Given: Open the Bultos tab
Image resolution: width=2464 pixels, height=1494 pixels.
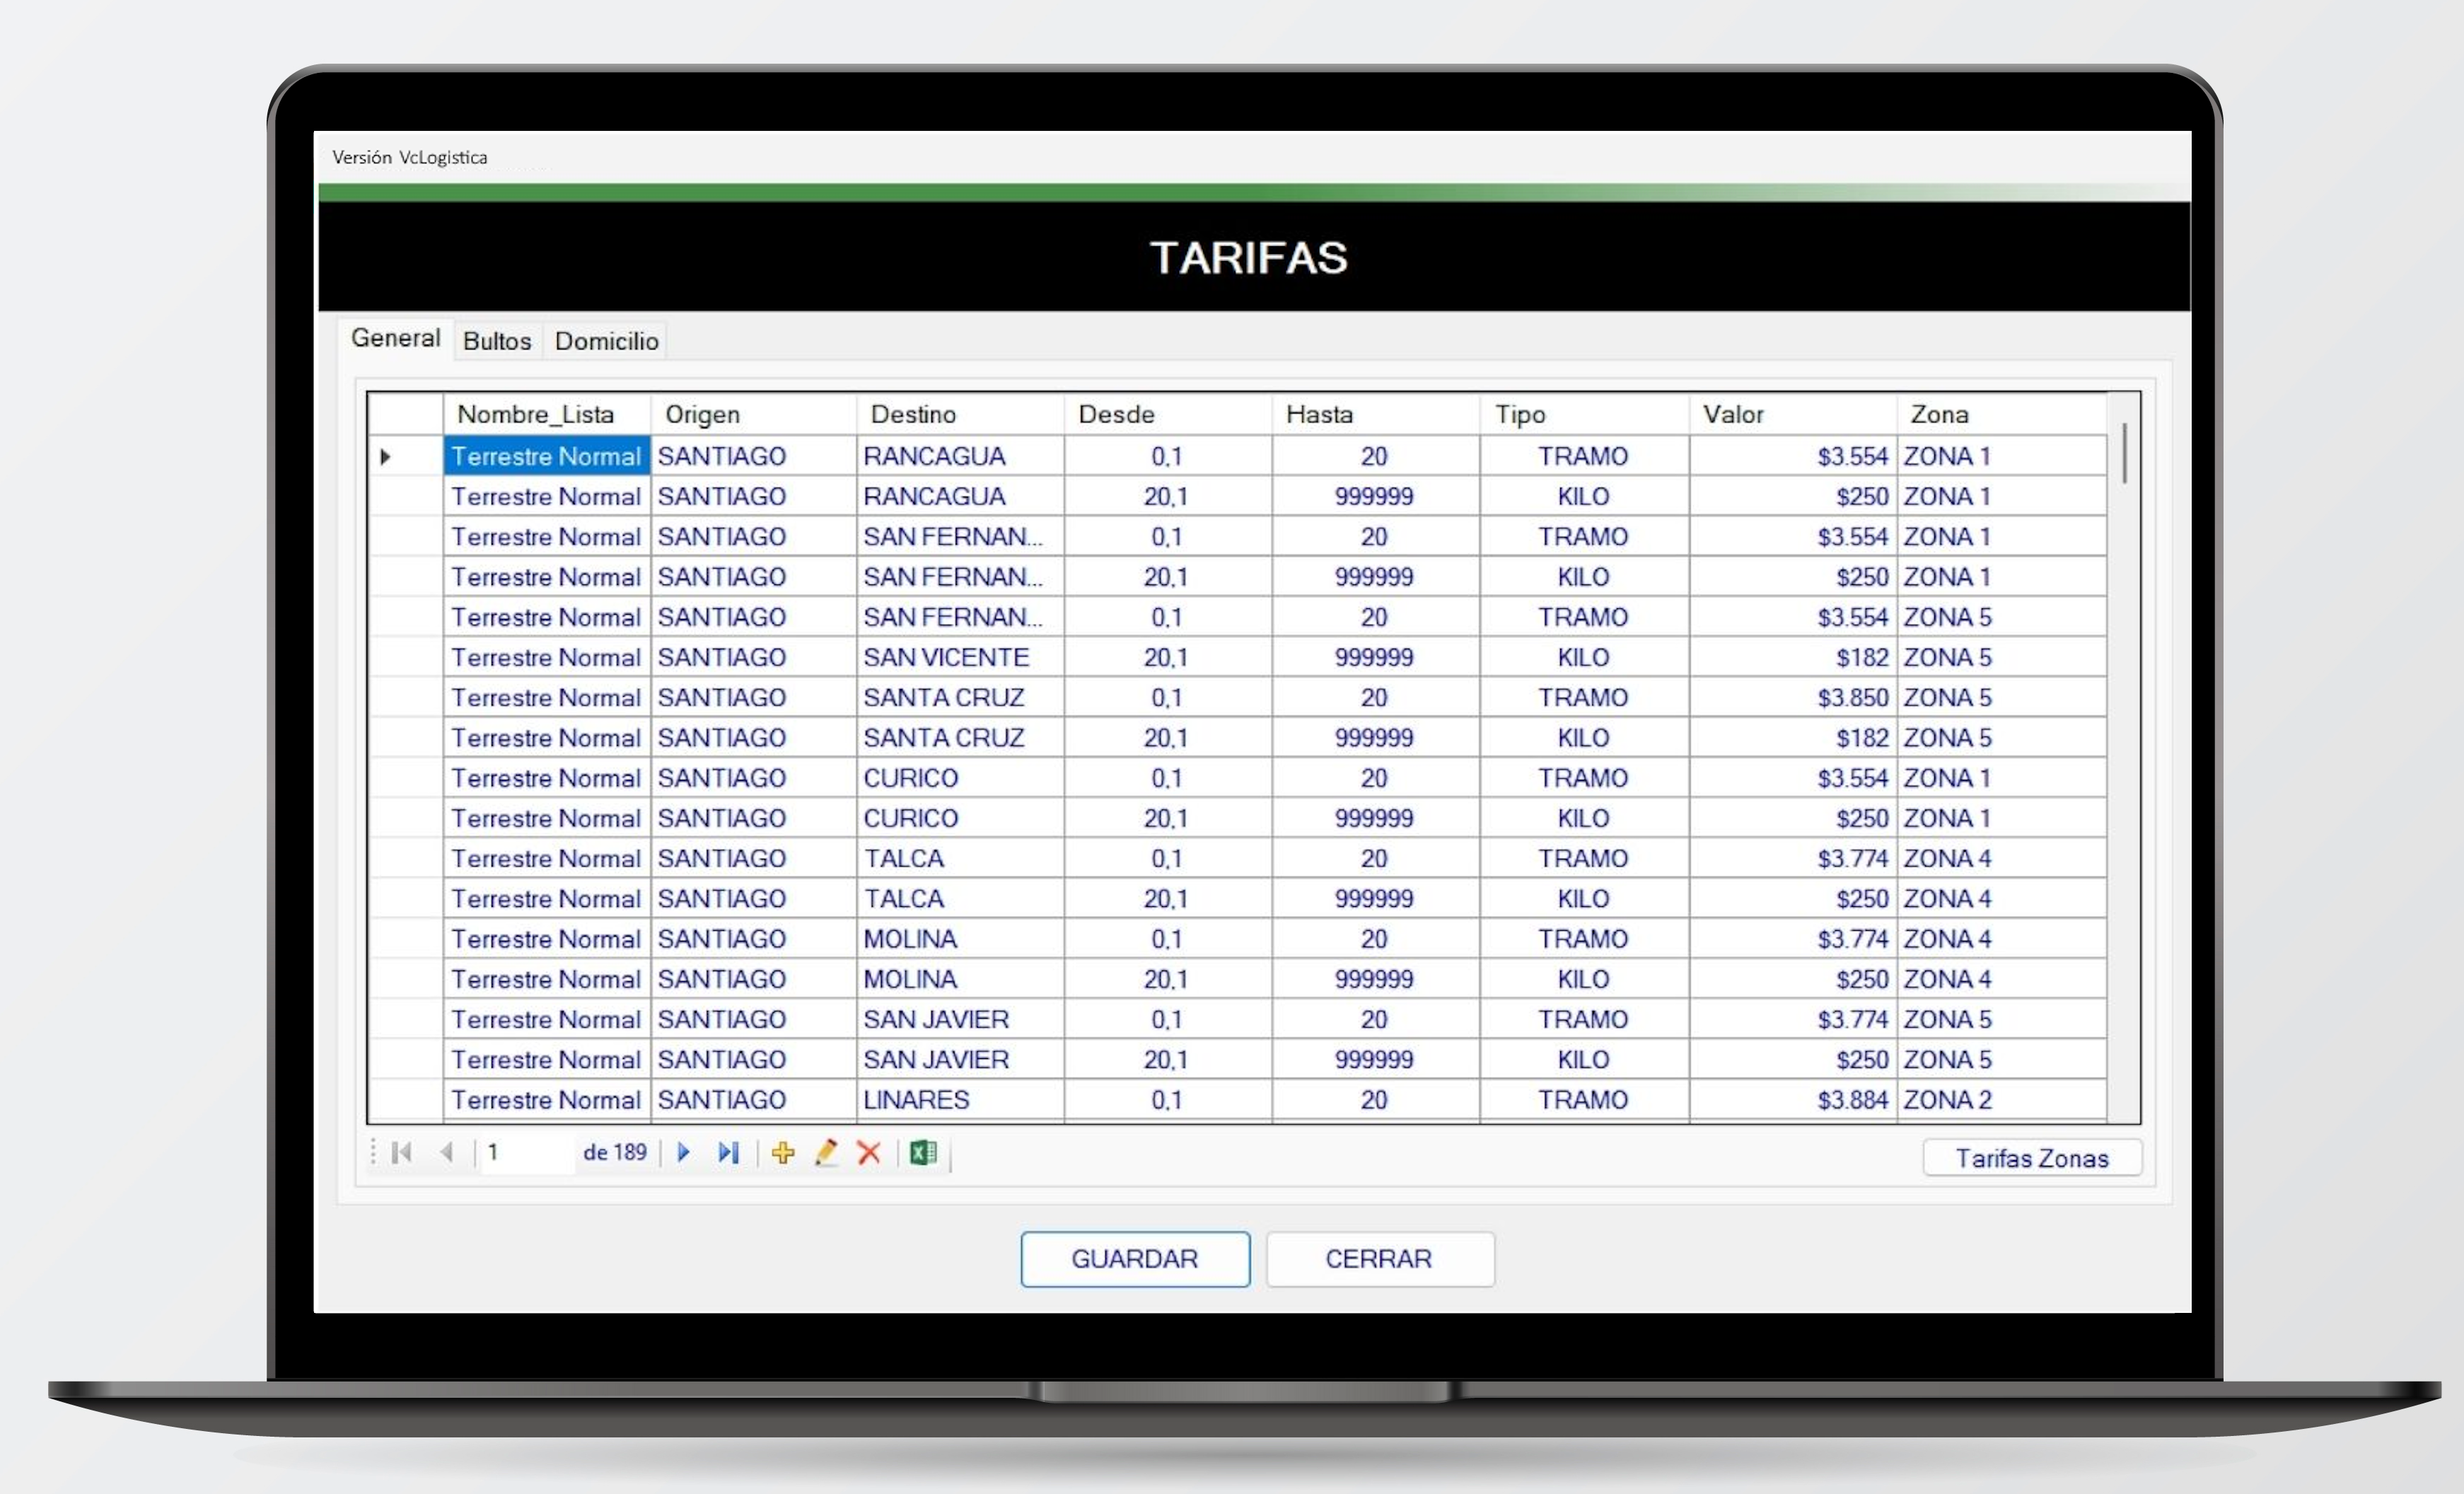Looking at the screenshot, I should [x=497, y=341].
